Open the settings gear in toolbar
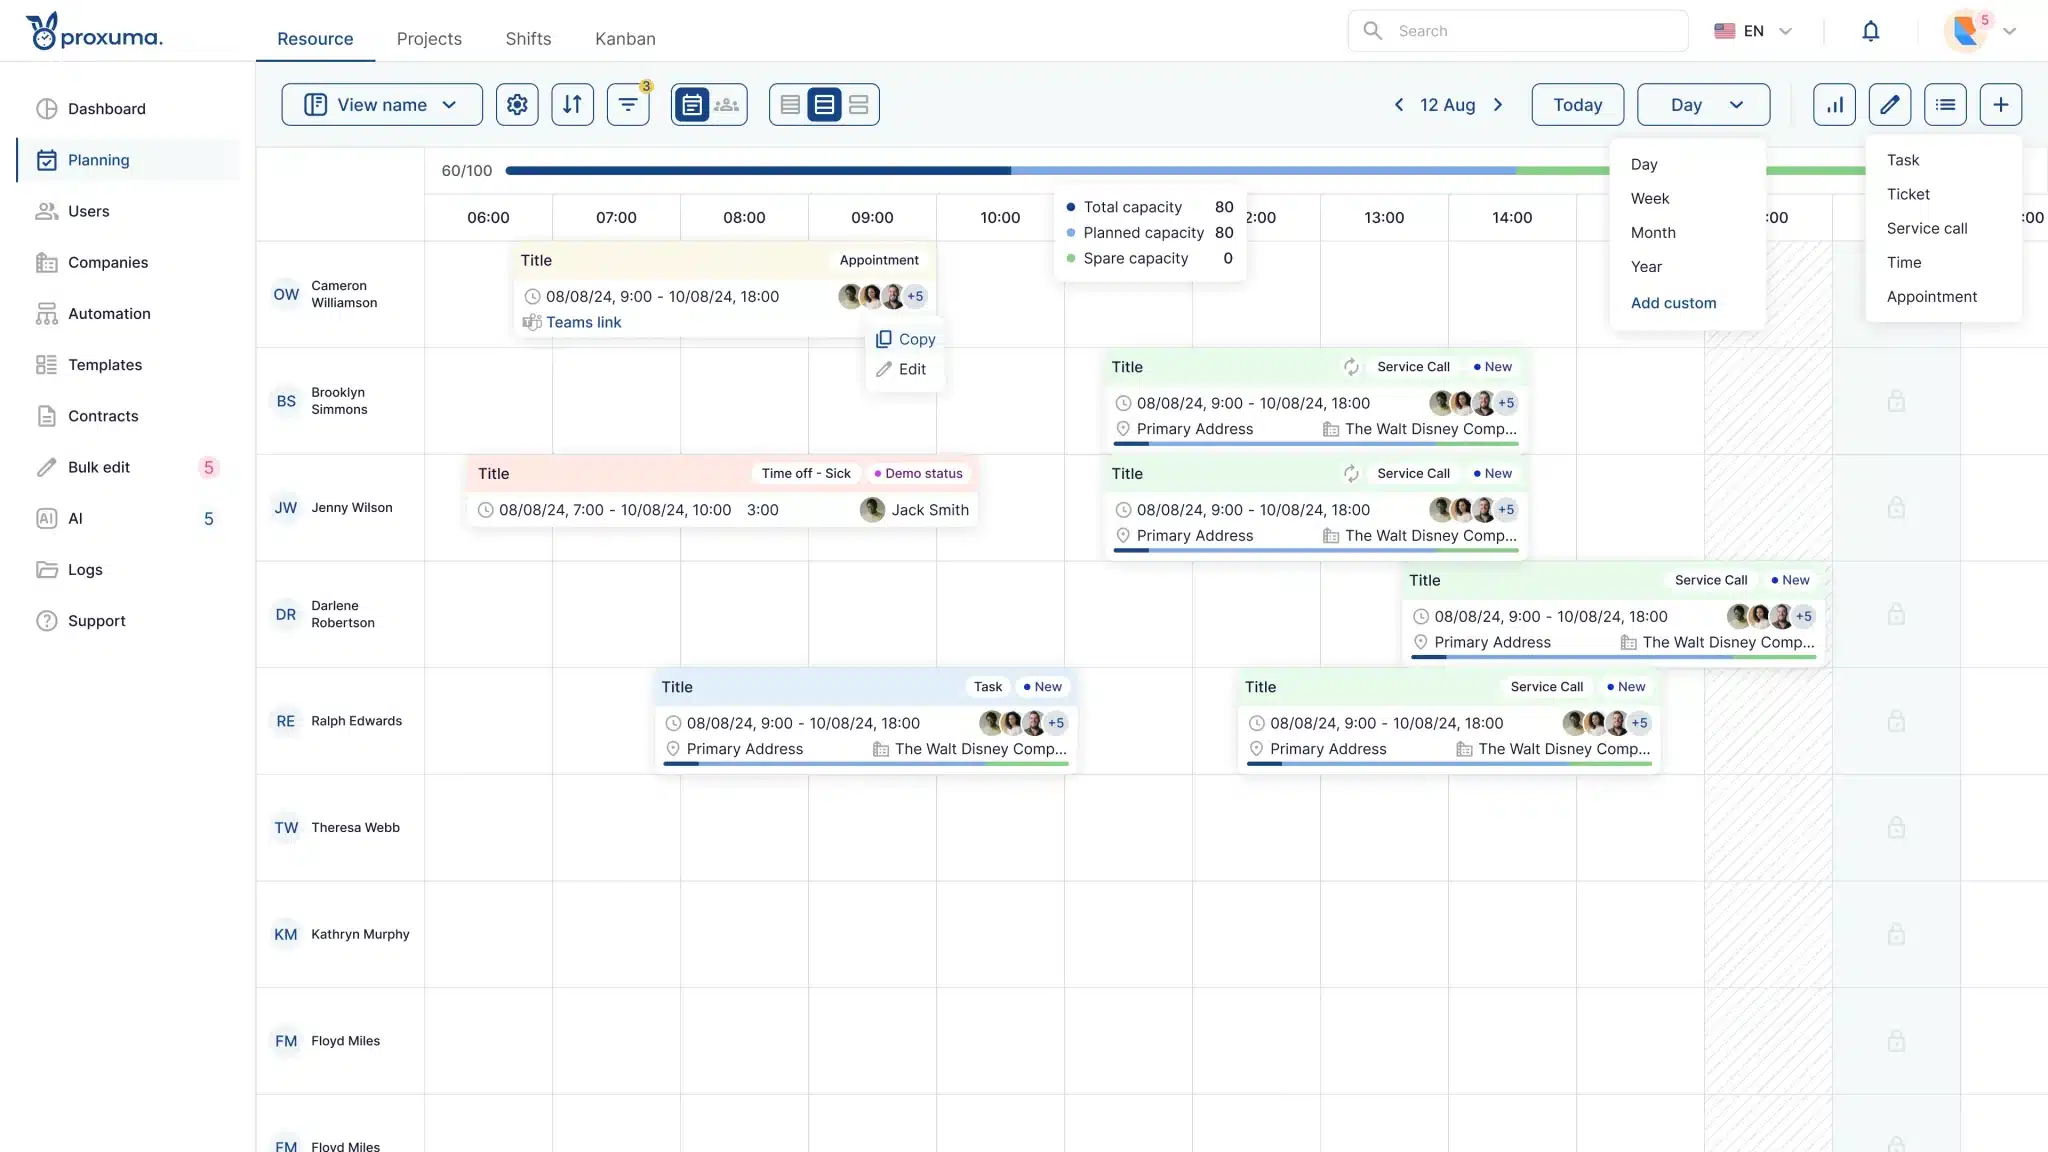The width and height of the screenshot is (2048, 1152). pyautogui.click(x=517, y=105)
